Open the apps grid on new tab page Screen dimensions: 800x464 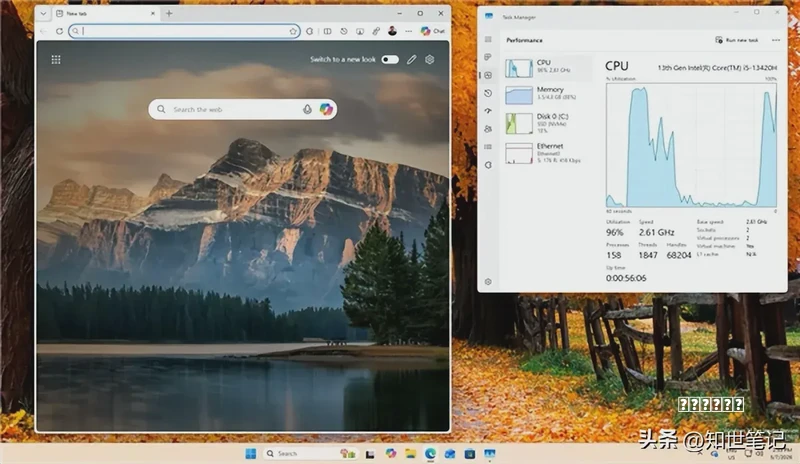[56, 60]
